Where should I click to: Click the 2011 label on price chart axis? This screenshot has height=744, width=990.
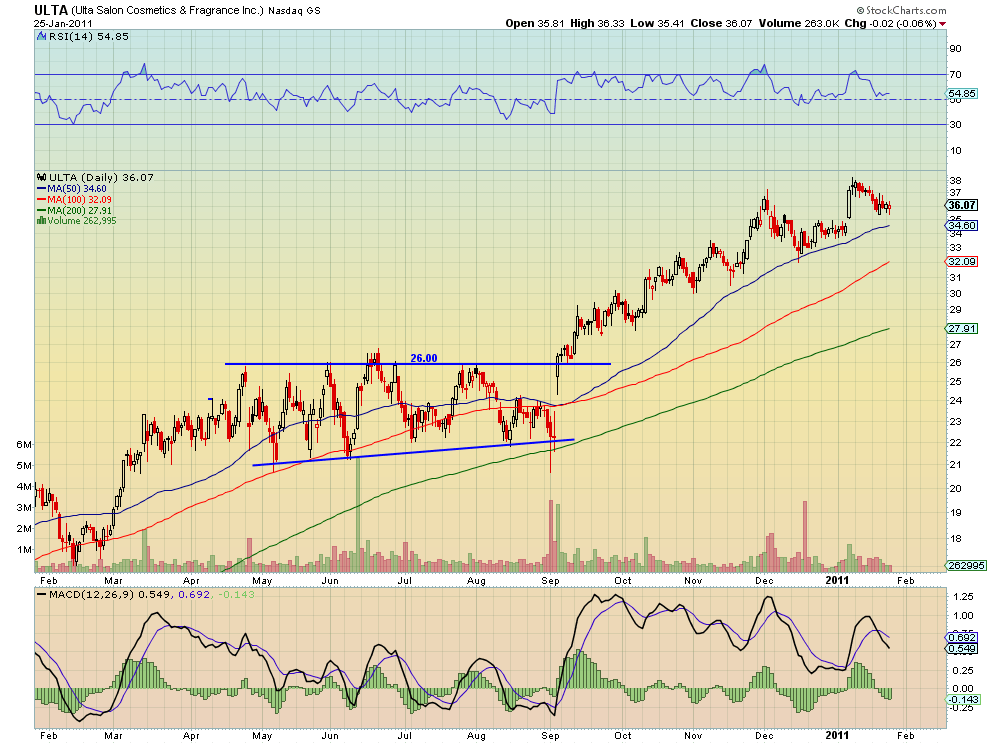tap(838, 580)
